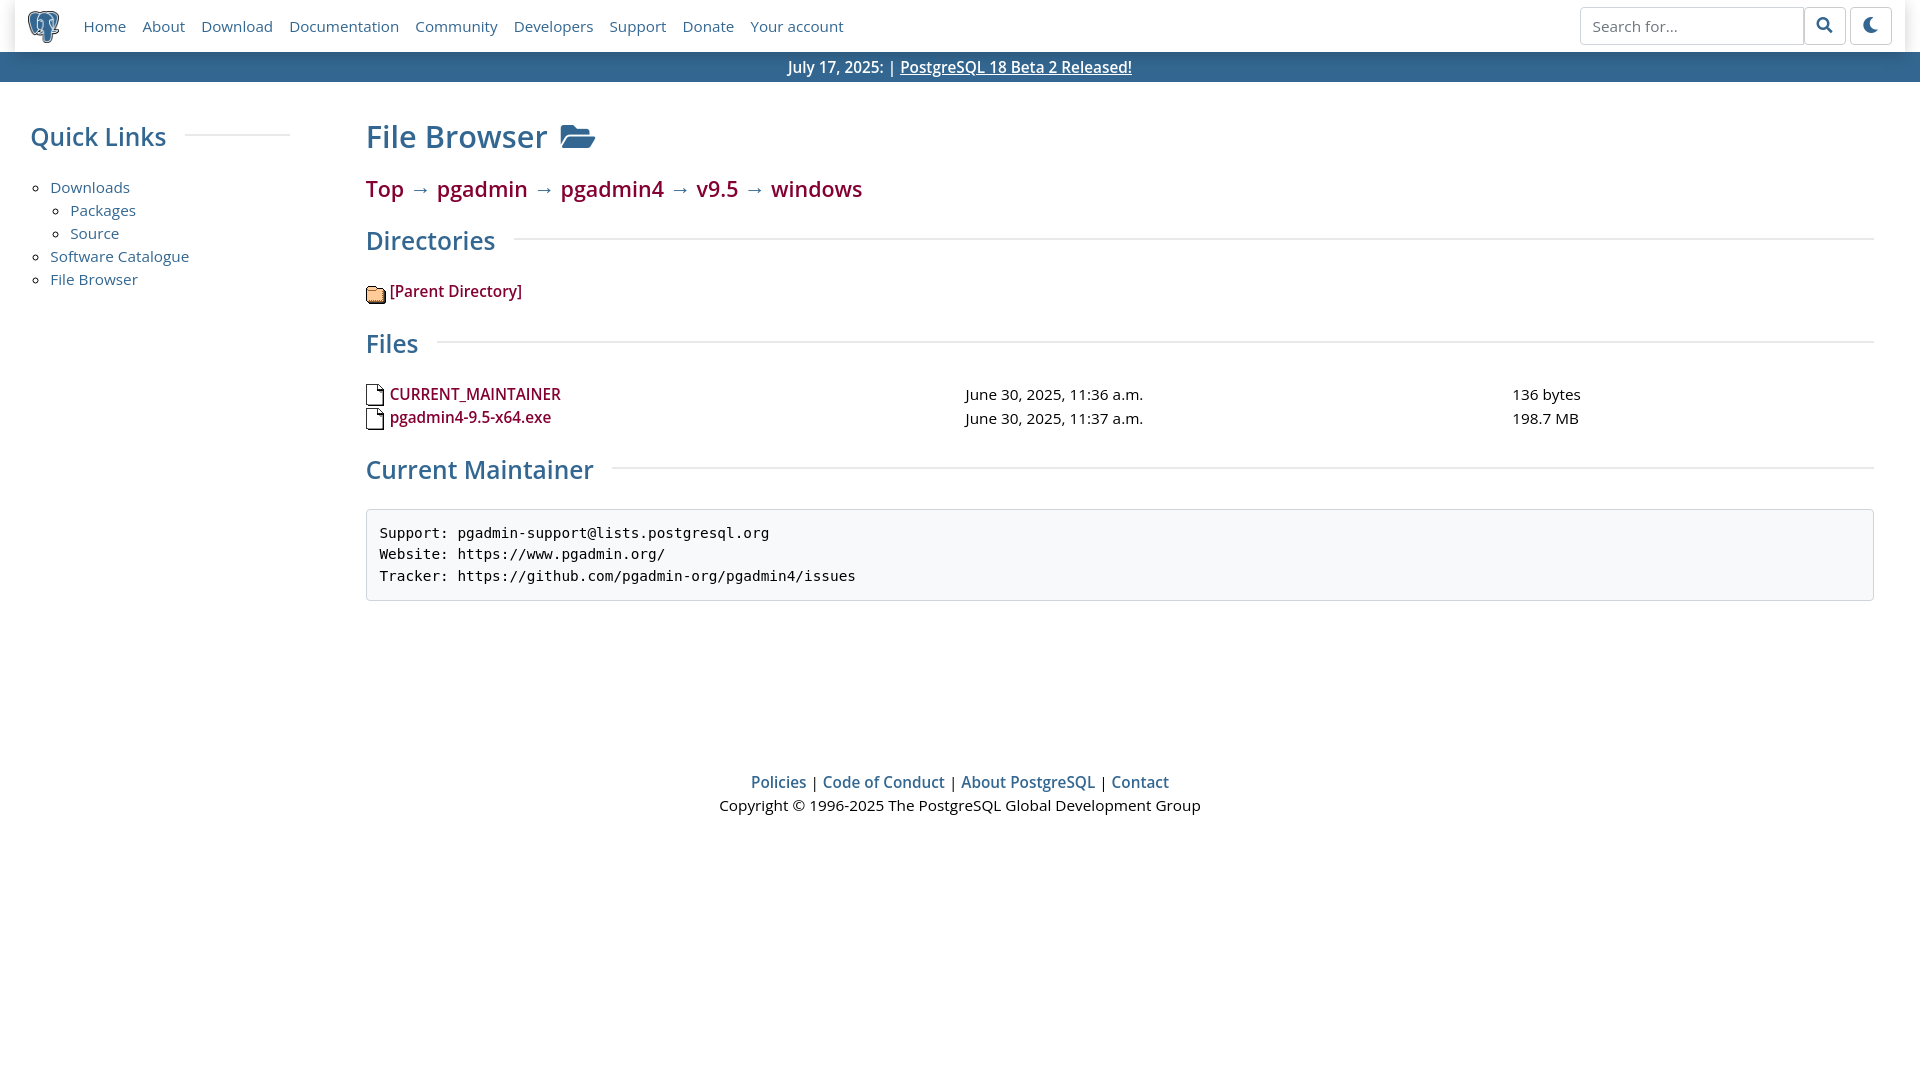
Task: Go to Top in breadcrumb
Action: click(x=385, y=189)
